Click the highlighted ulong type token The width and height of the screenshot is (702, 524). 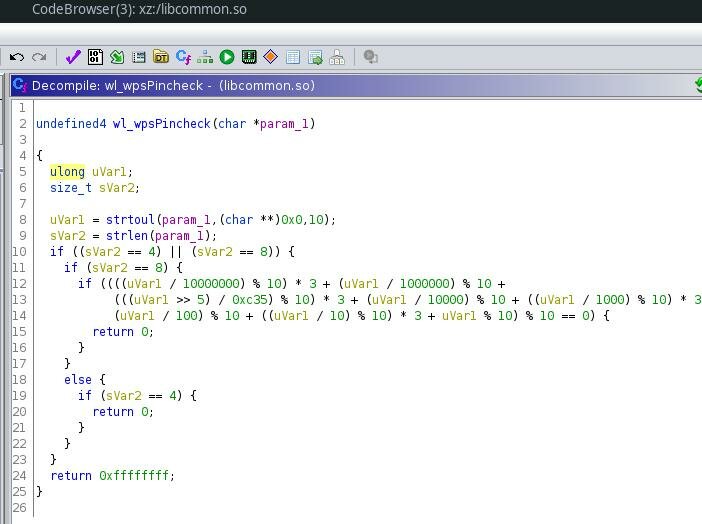[67, 172]
